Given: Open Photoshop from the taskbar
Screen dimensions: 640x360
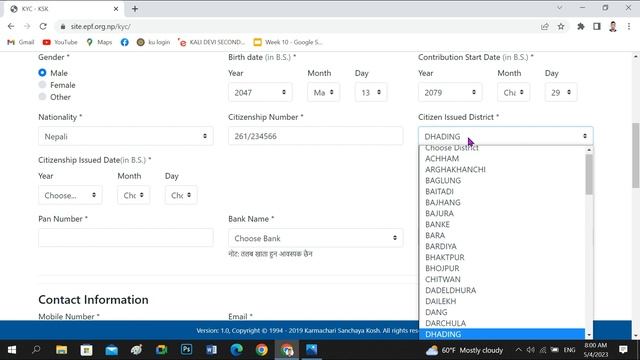Looking at the screenshot, I should pyautogui.click(x=187, y=350).
